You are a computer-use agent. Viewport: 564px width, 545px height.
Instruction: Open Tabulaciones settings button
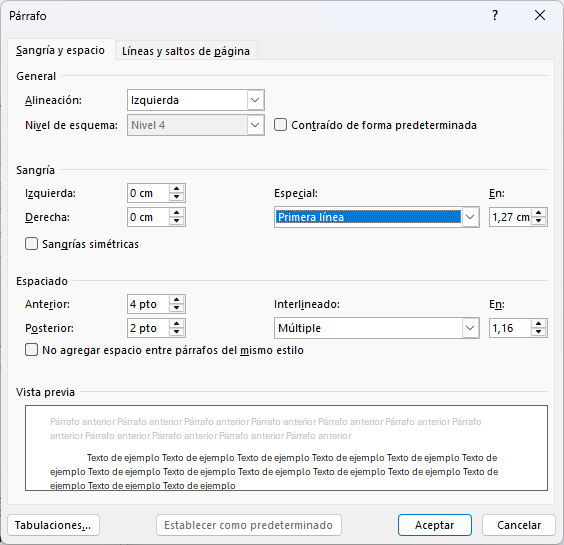[x=53, y=525]
